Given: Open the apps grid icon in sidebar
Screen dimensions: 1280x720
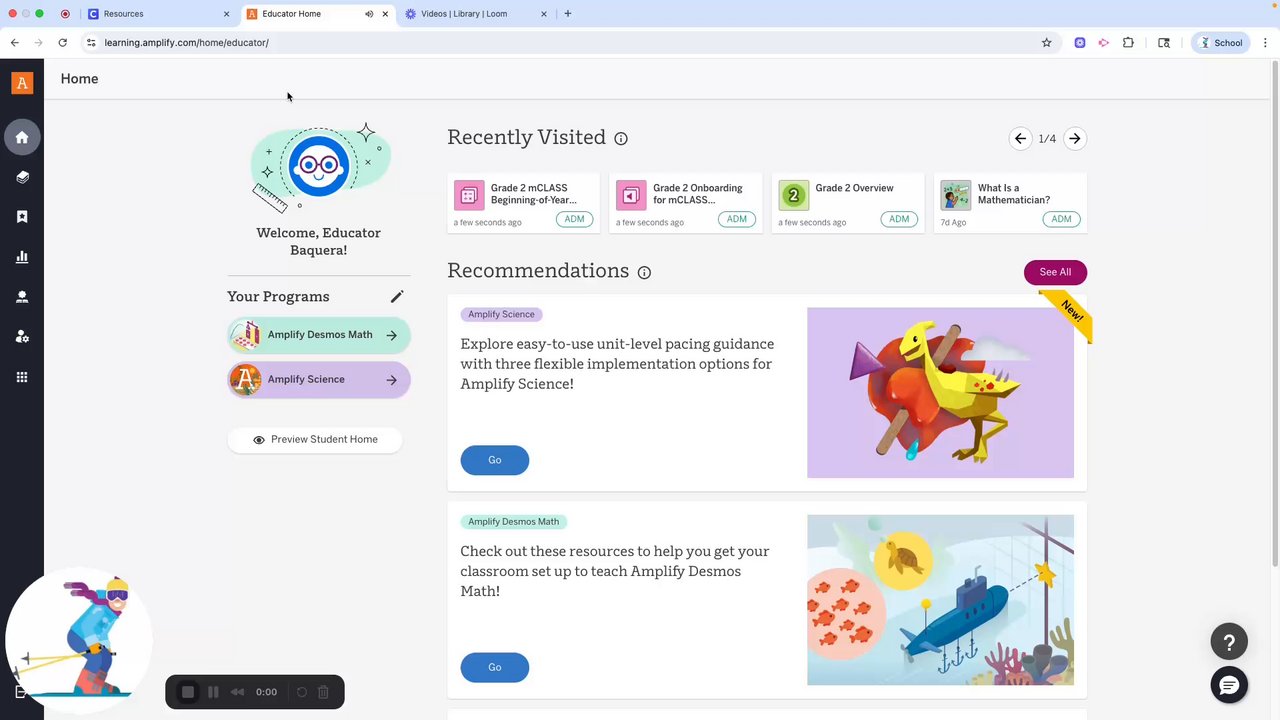Looking at the screenshot, I should pos(22,377).
